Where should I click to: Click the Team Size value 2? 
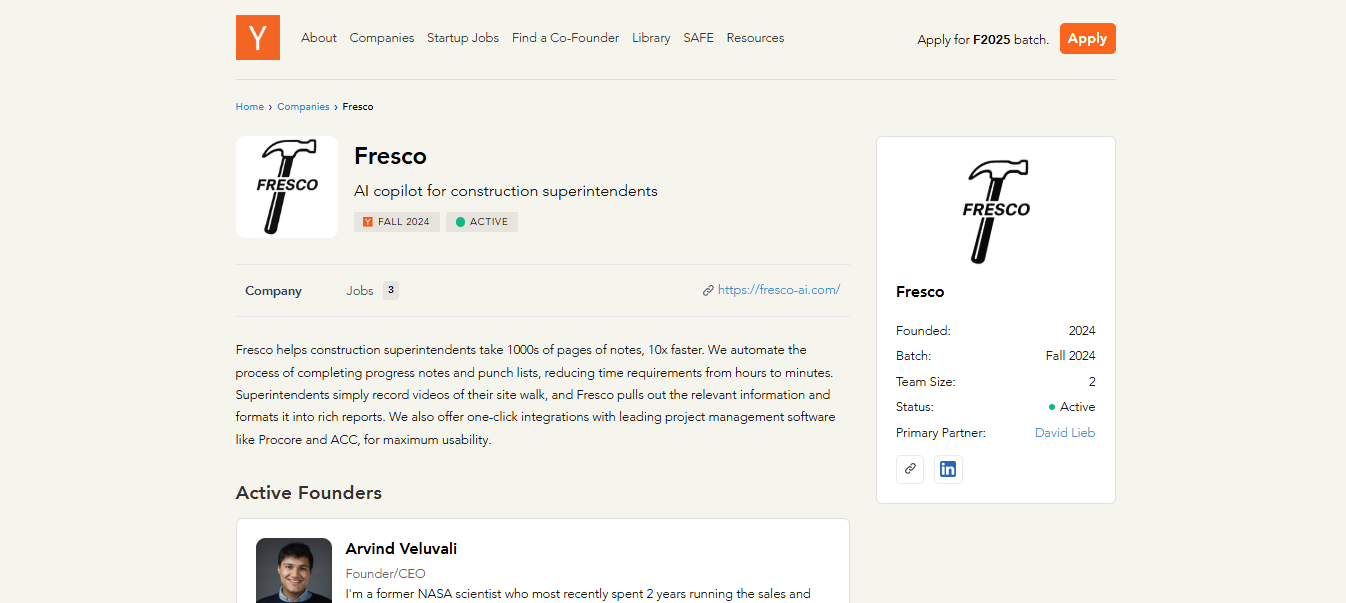[x=1092, y=382]
